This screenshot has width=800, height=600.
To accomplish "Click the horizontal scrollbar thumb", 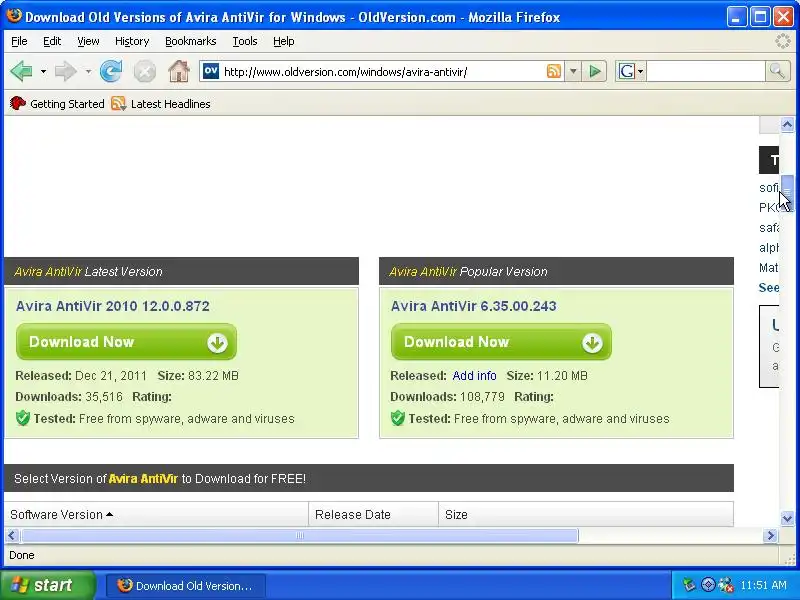I will coord(300,536).
